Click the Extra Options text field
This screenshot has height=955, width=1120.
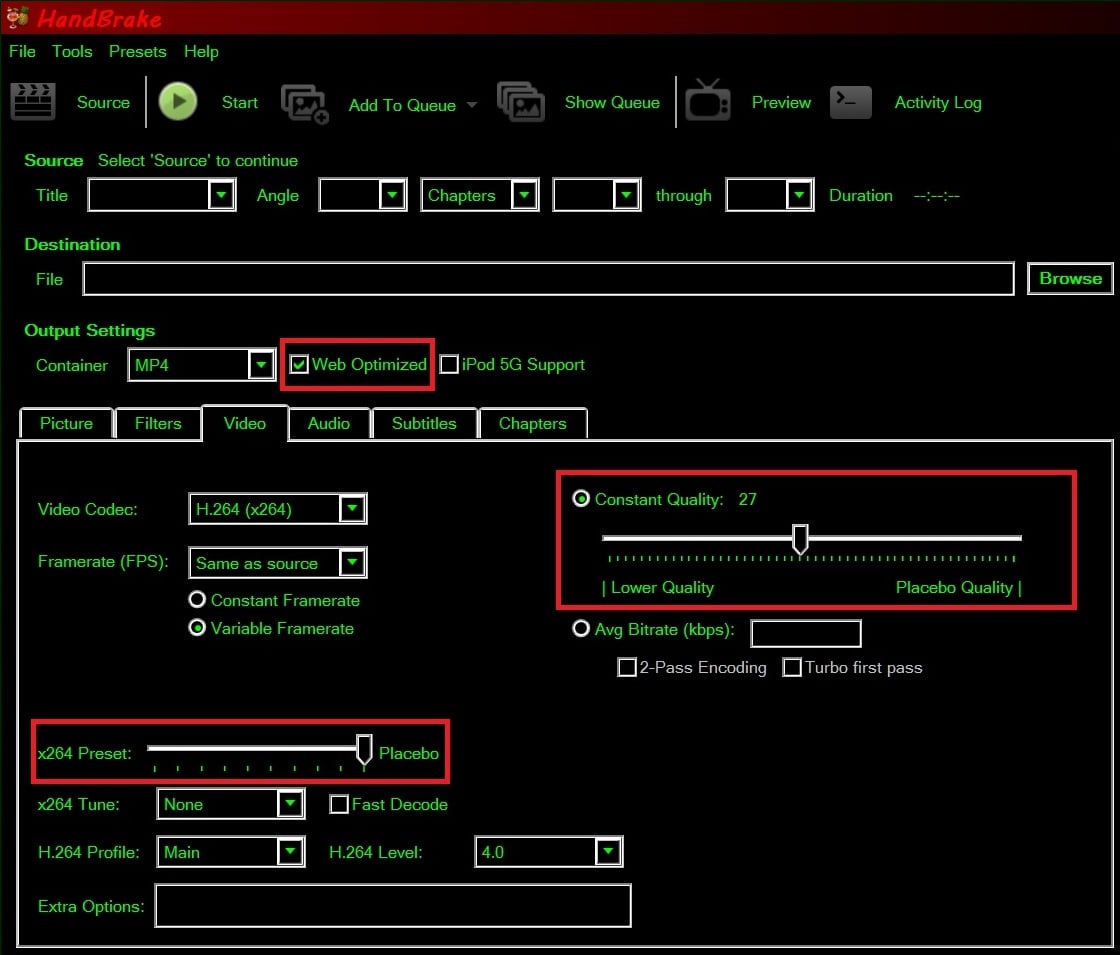coord(393,906)
